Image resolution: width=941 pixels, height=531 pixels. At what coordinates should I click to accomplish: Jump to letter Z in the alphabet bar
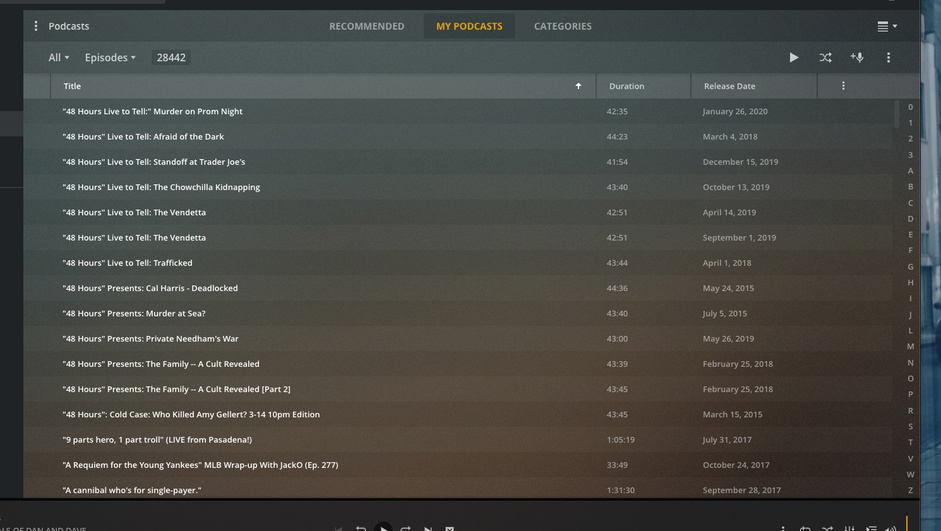tap(910, 490)
